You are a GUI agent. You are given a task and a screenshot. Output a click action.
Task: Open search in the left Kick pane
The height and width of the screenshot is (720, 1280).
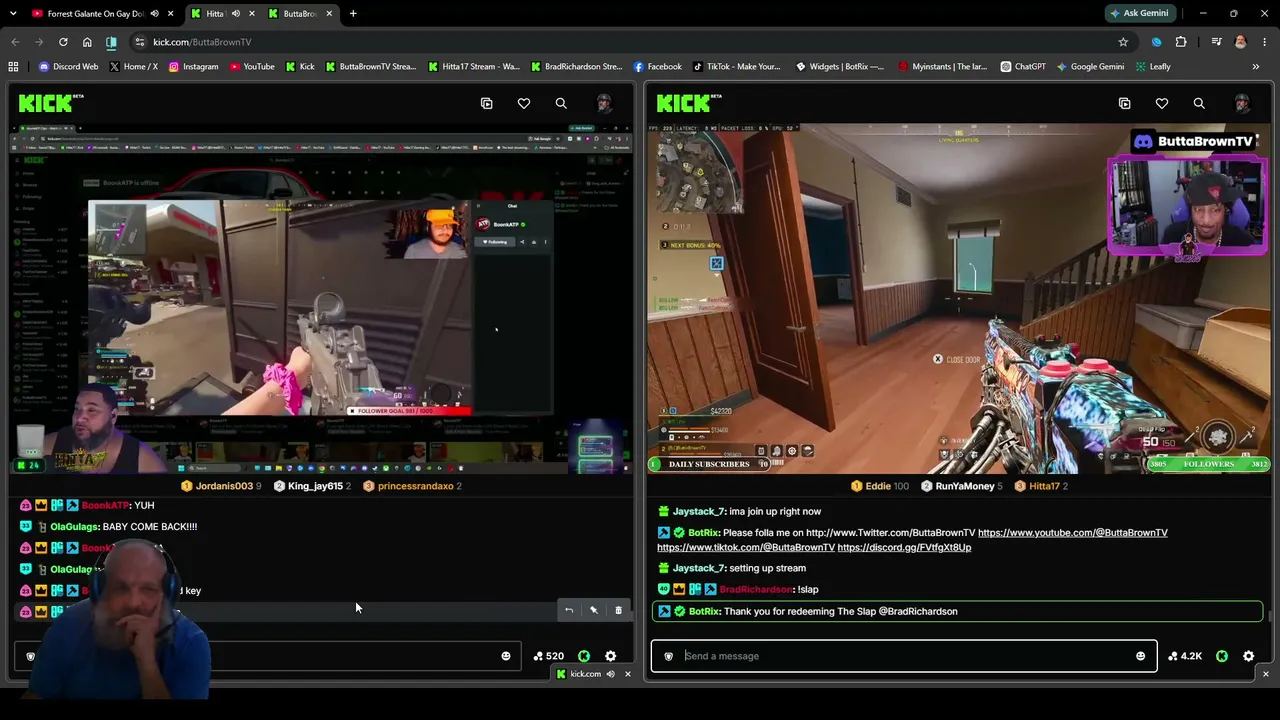click(x=561, y=104)
